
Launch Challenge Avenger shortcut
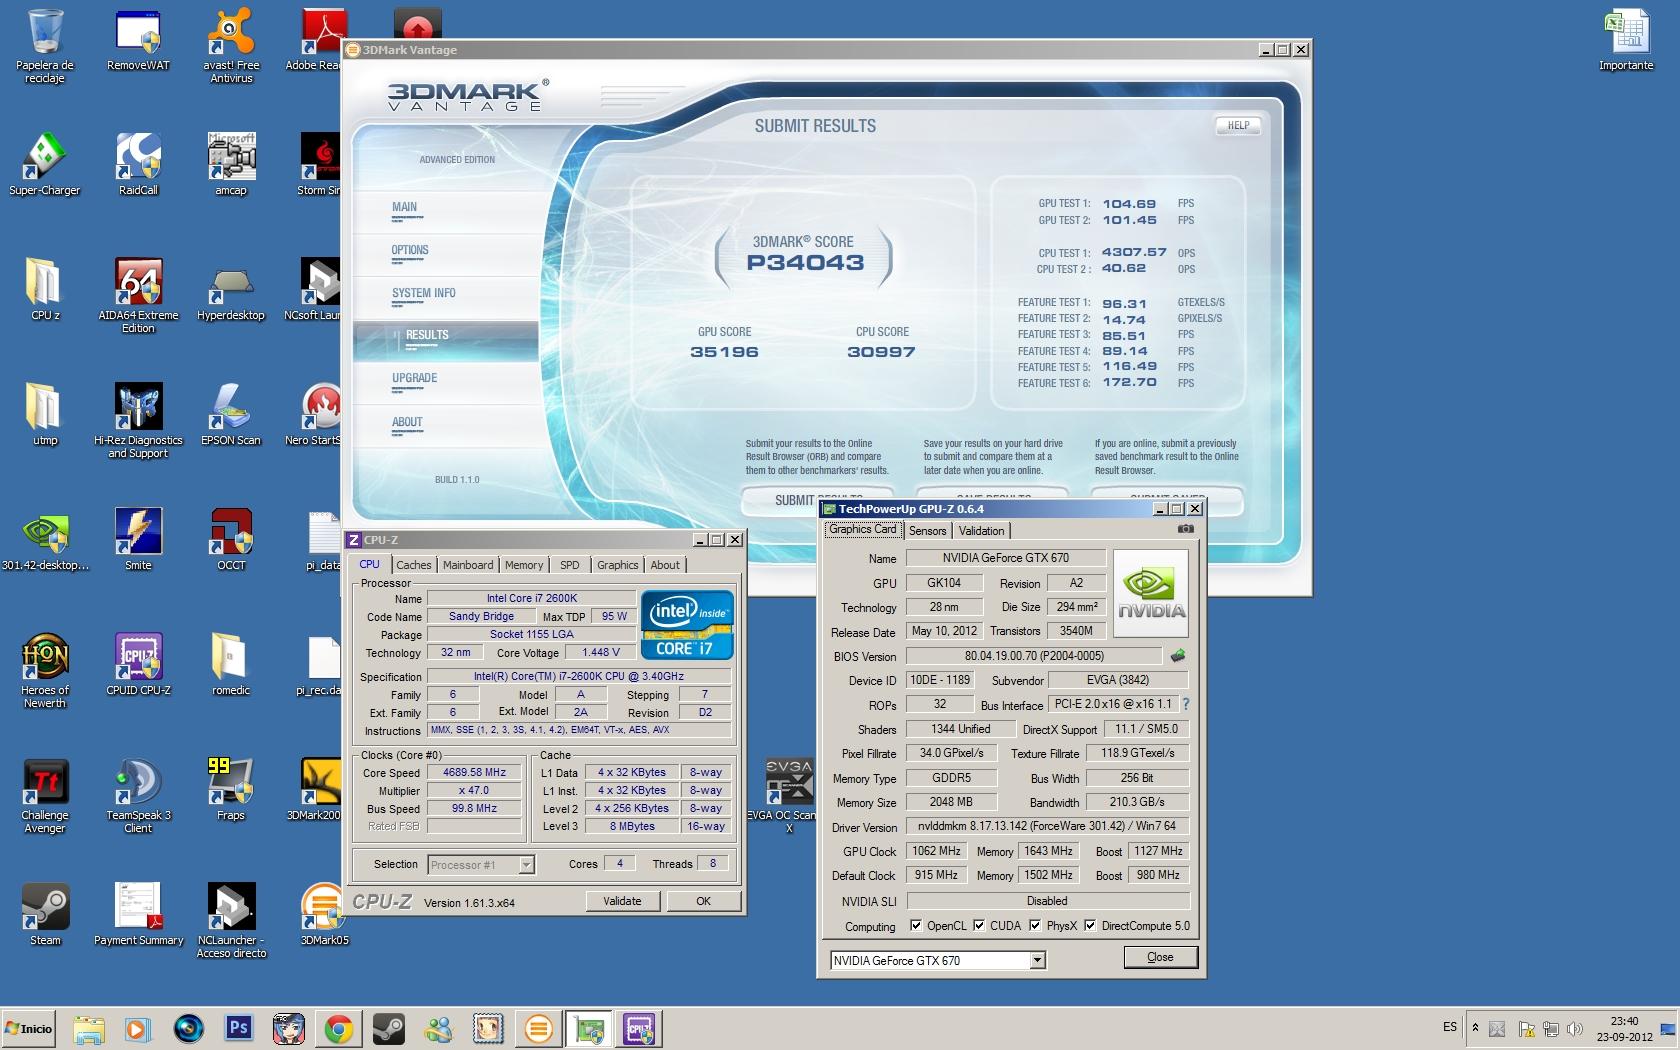[45, 796]
